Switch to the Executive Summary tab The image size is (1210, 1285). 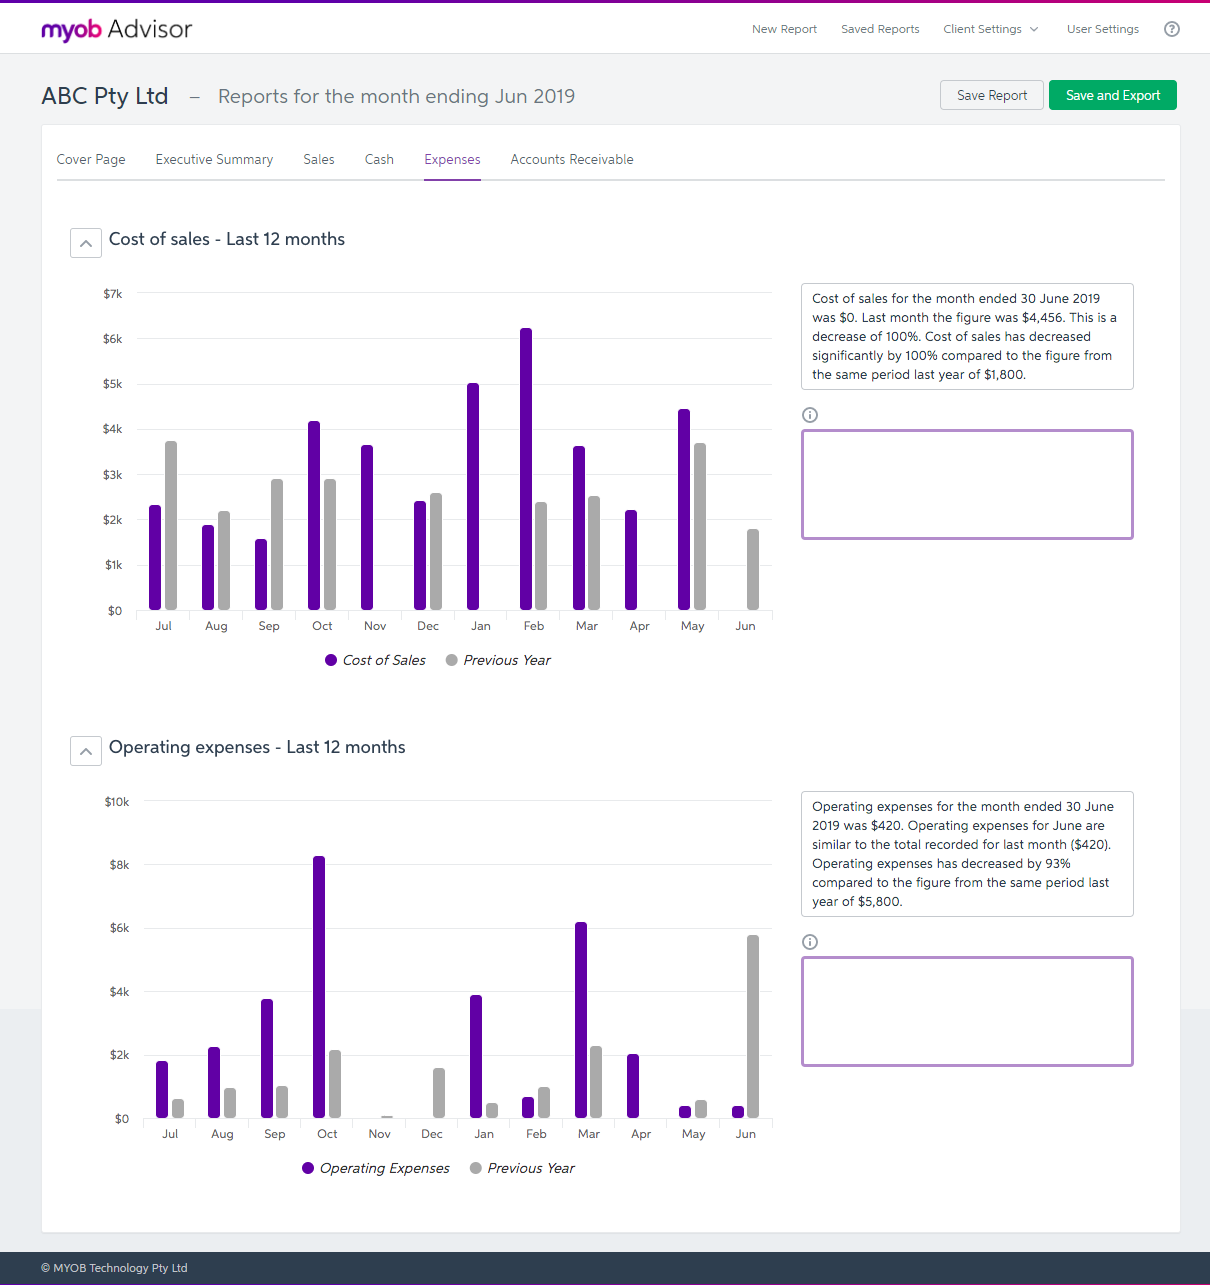pyautogui.click(x=214, y=159)
